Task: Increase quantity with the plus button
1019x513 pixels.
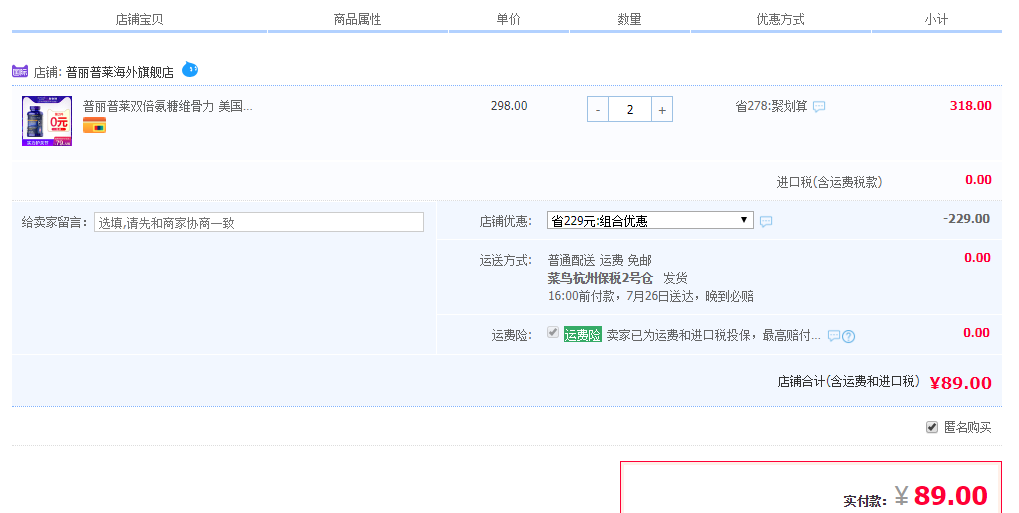Action: click(661, 109)
